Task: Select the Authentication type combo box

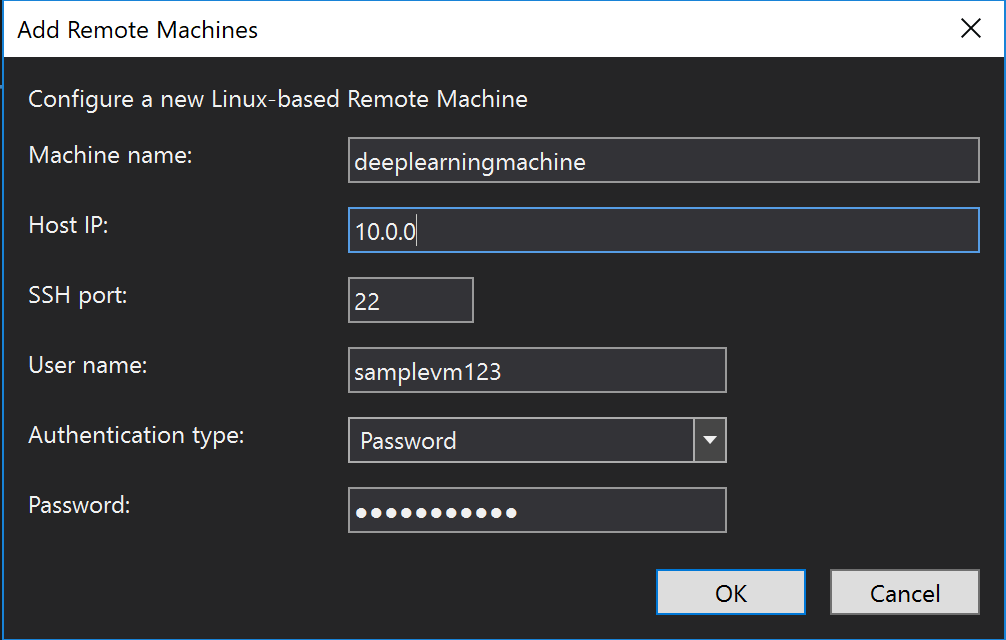Action: click(x=520, y=440)
